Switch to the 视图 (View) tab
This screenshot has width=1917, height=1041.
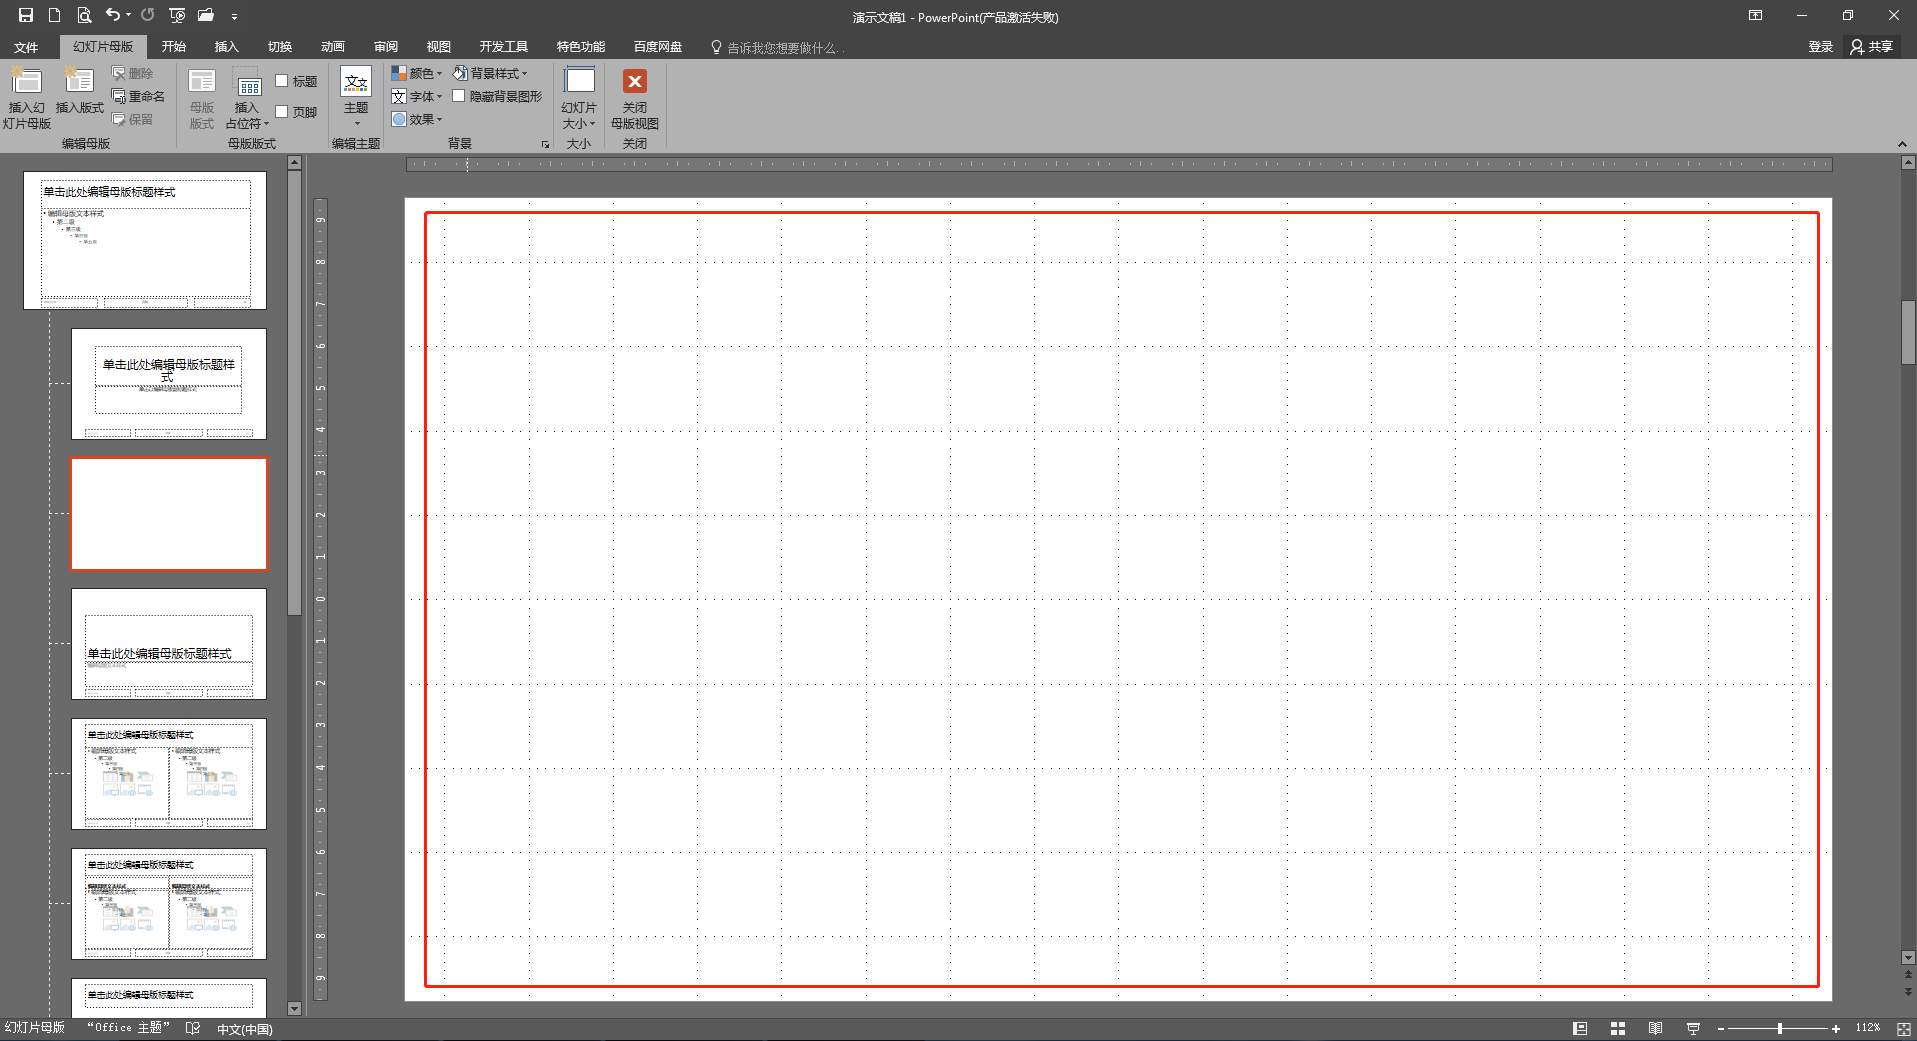click(439, 47)
